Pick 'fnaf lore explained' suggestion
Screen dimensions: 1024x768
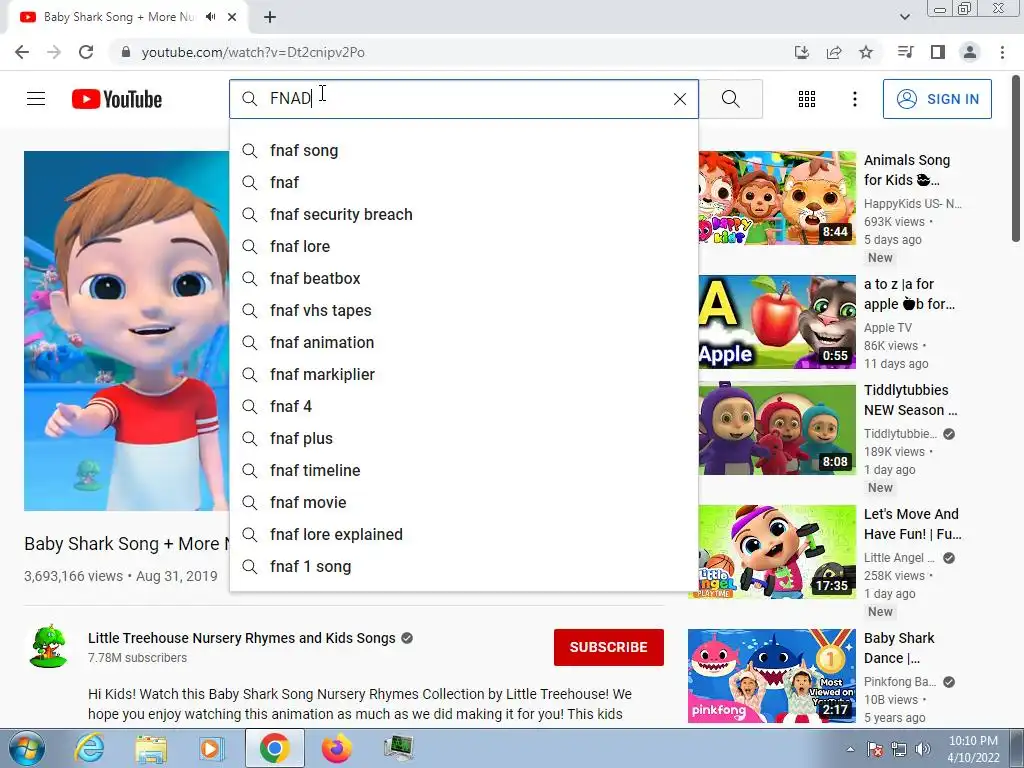(464, 534)
